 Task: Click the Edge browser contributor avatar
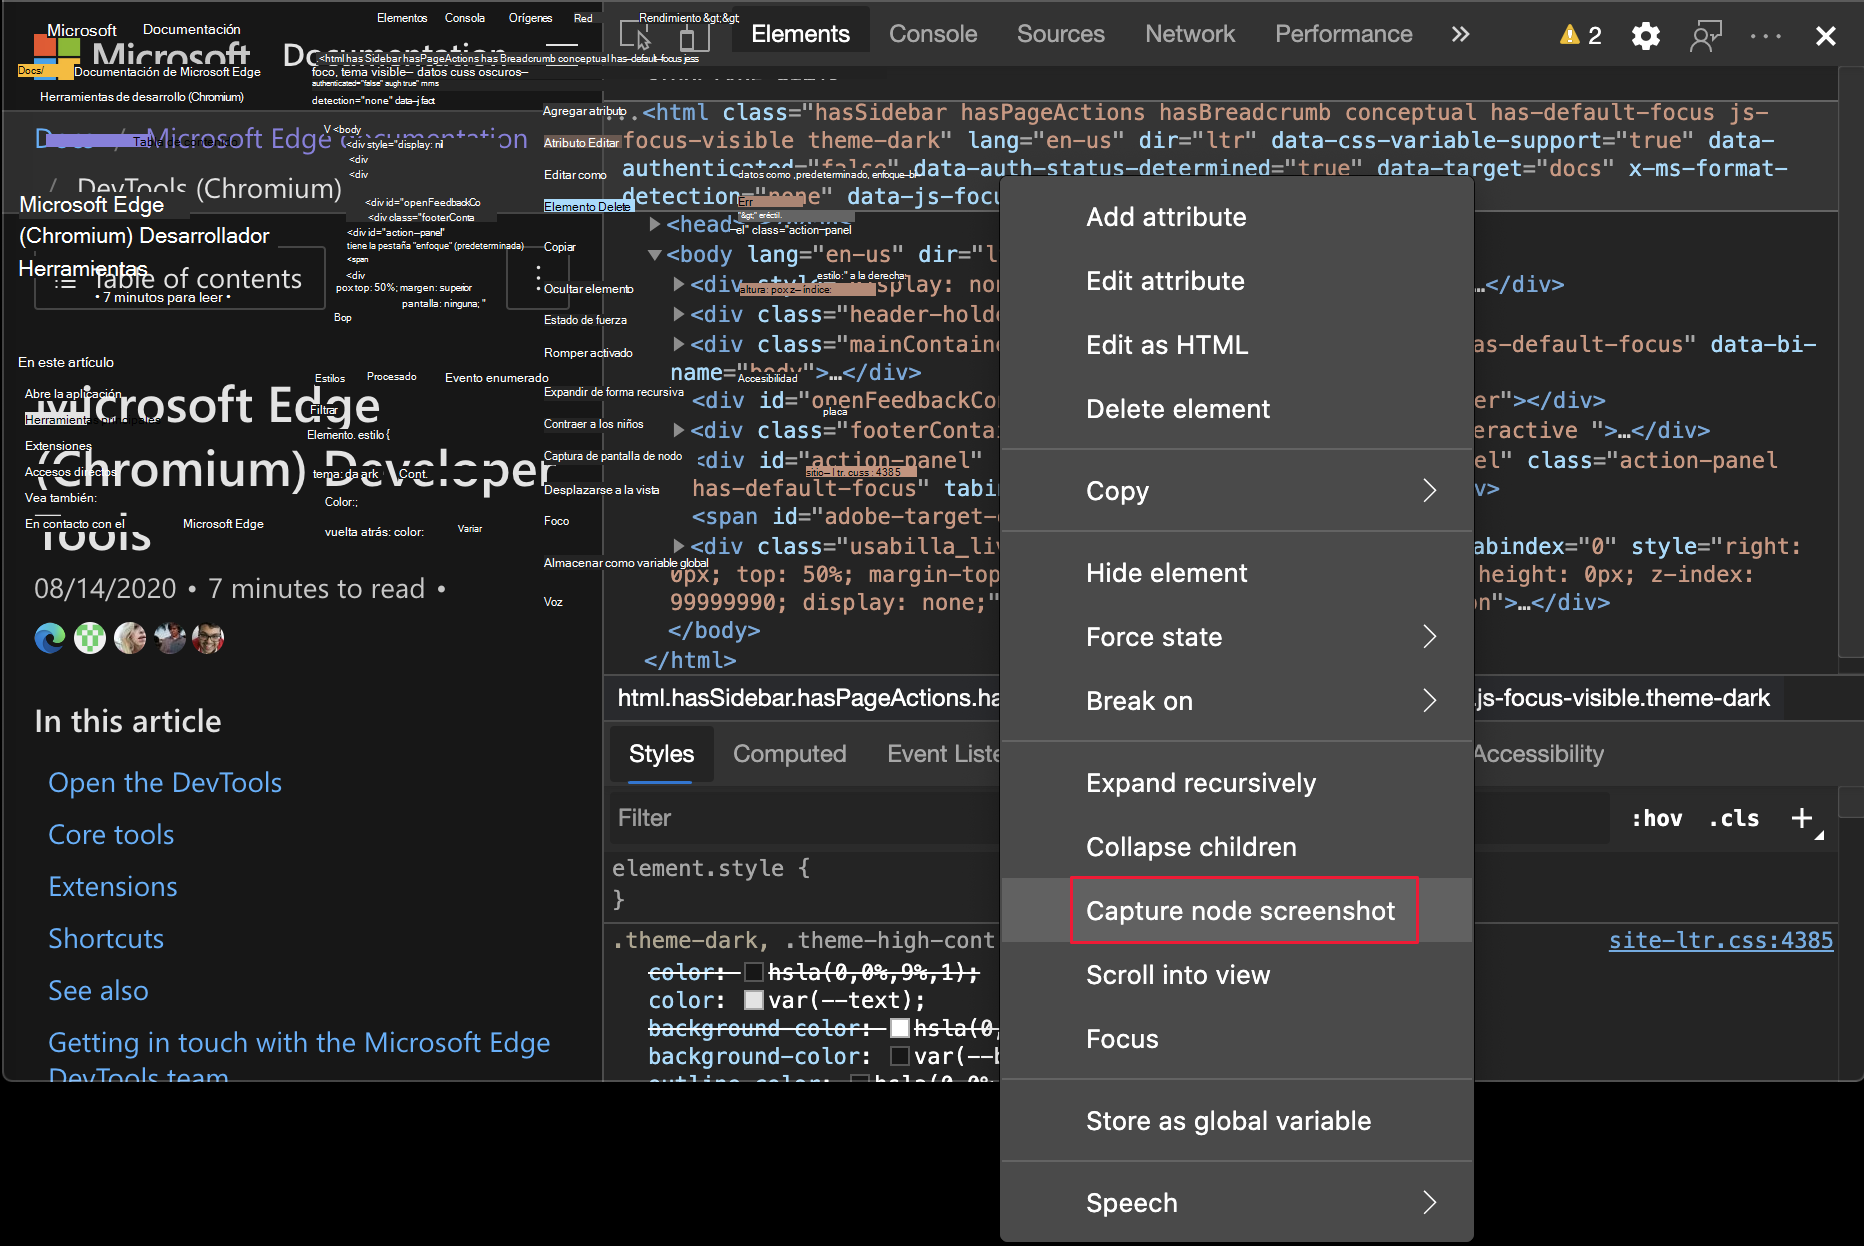[50, 638]
